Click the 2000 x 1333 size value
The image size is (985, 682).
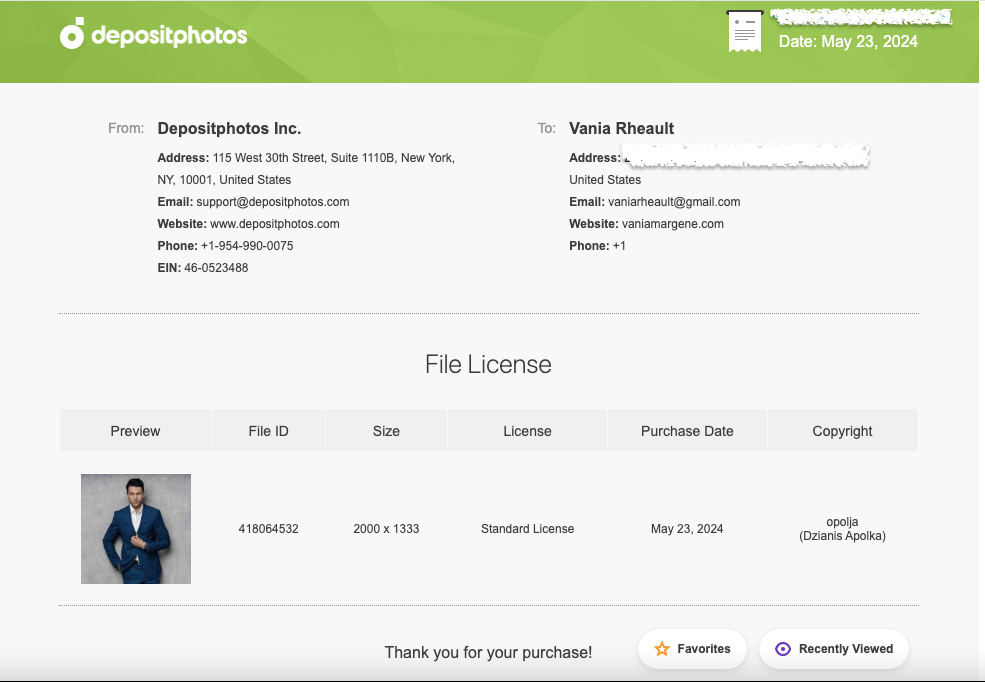(x=386, y=529)
